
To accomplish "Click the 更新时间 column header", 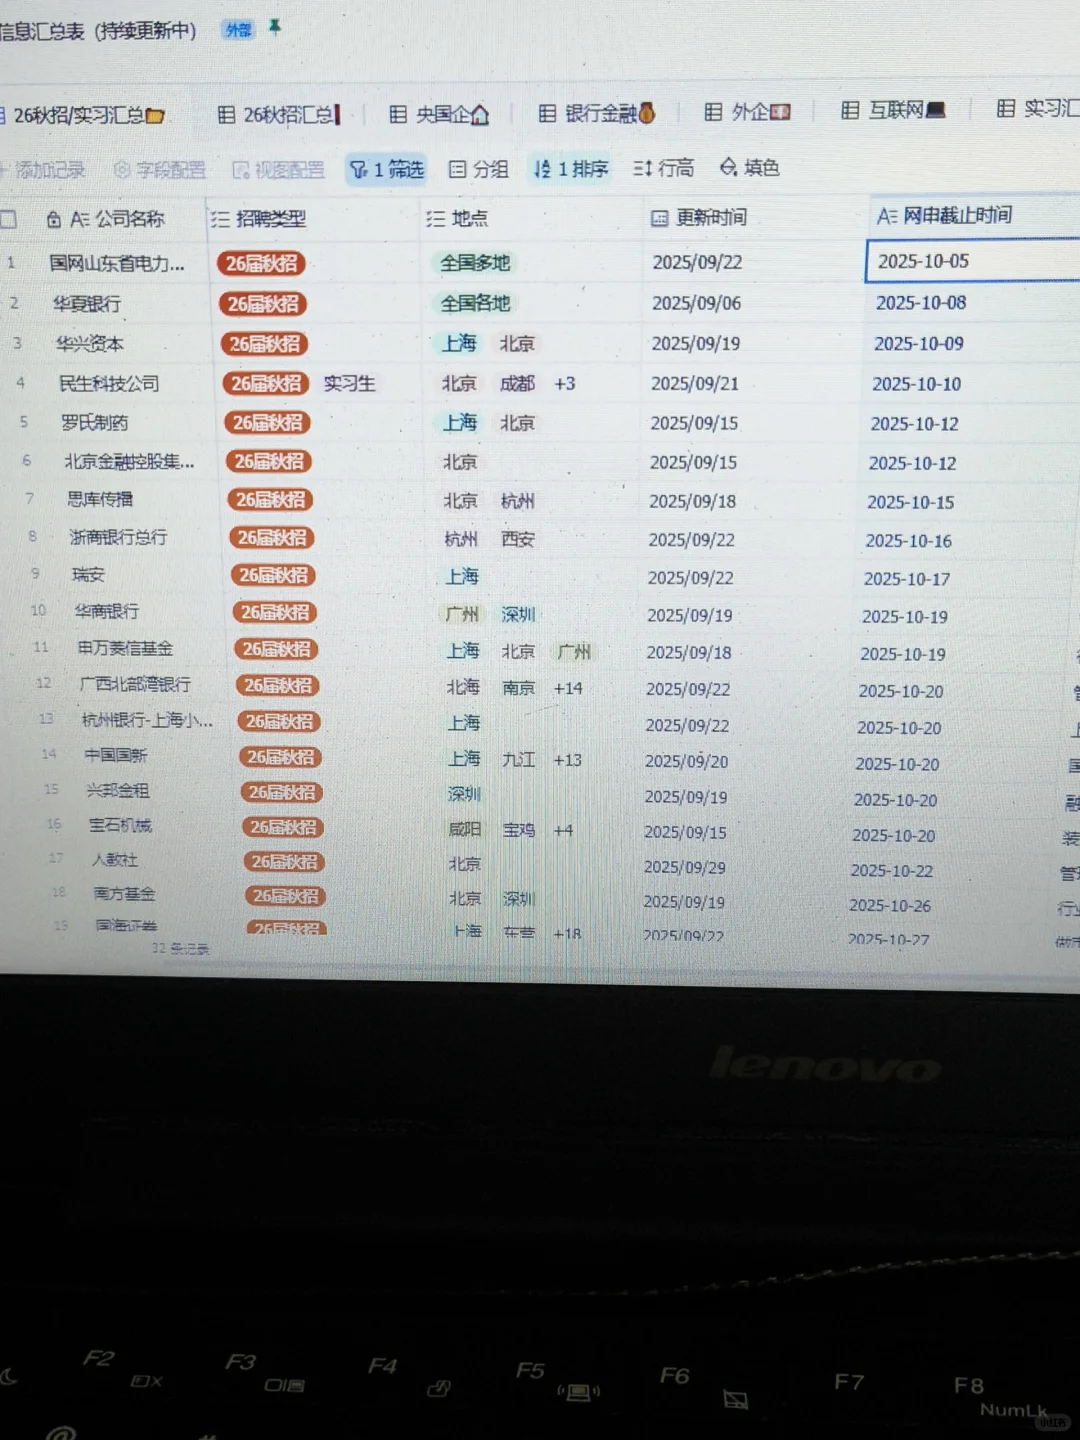I will click(711, 217).
